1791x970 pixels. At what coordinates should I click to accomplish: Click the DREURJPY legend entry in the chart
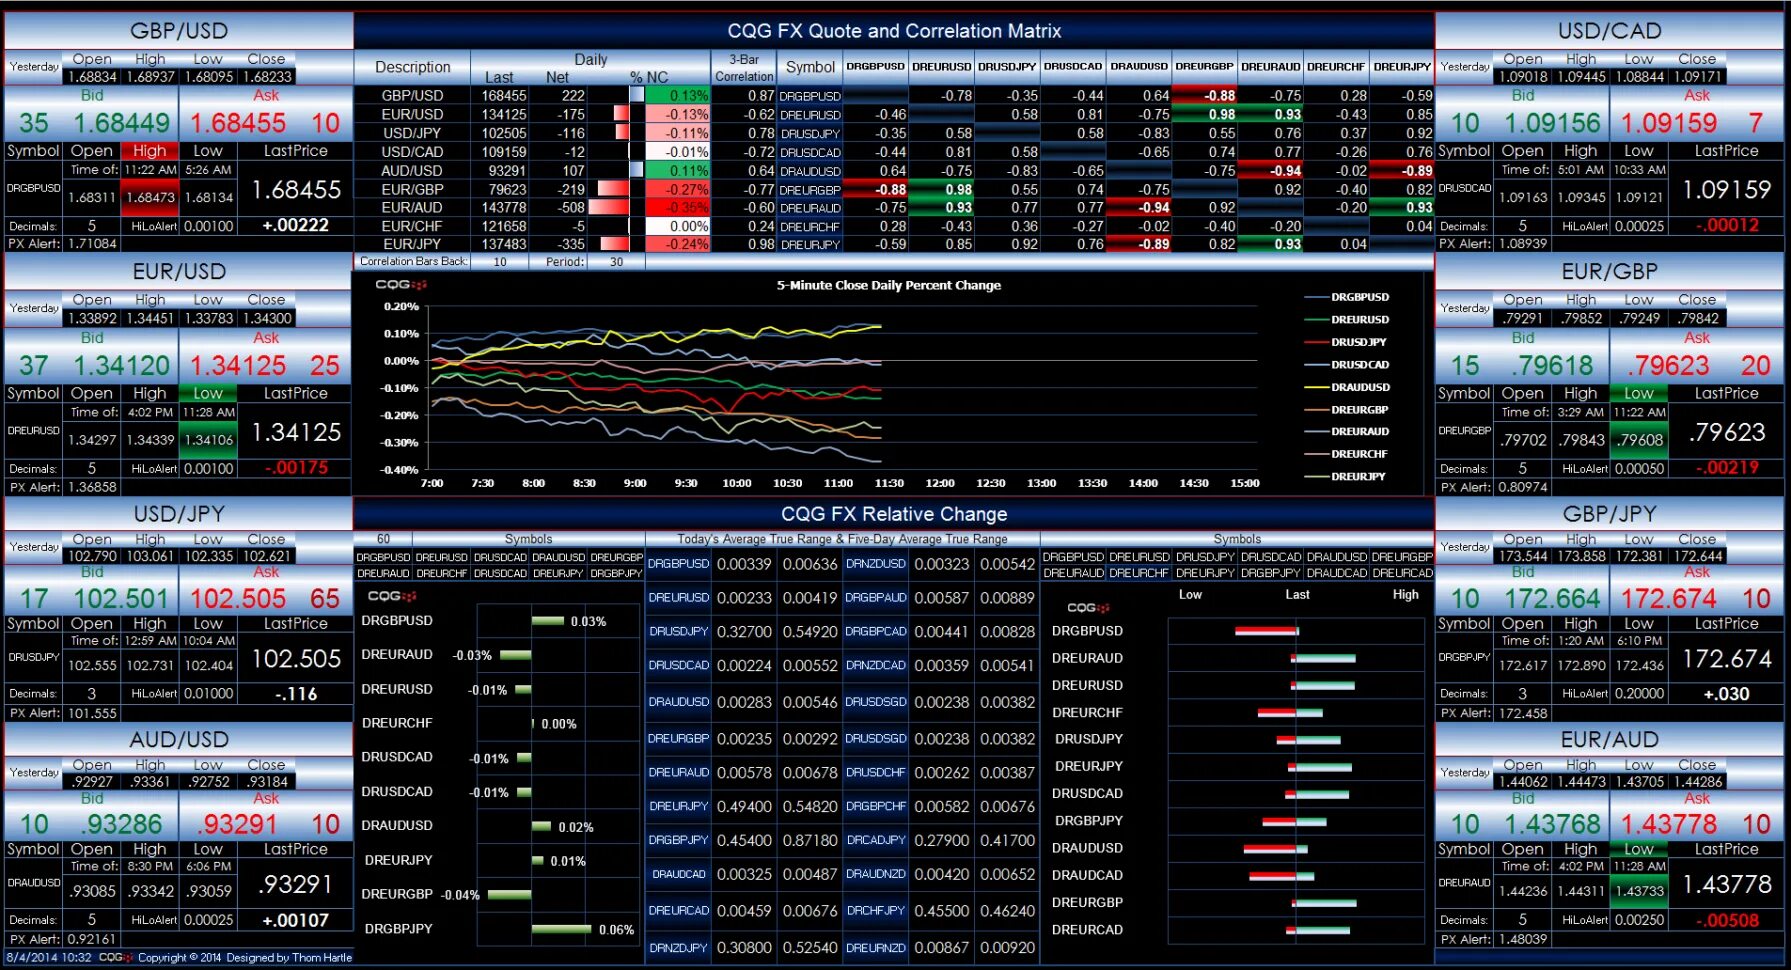click(x=1345, y=476)
